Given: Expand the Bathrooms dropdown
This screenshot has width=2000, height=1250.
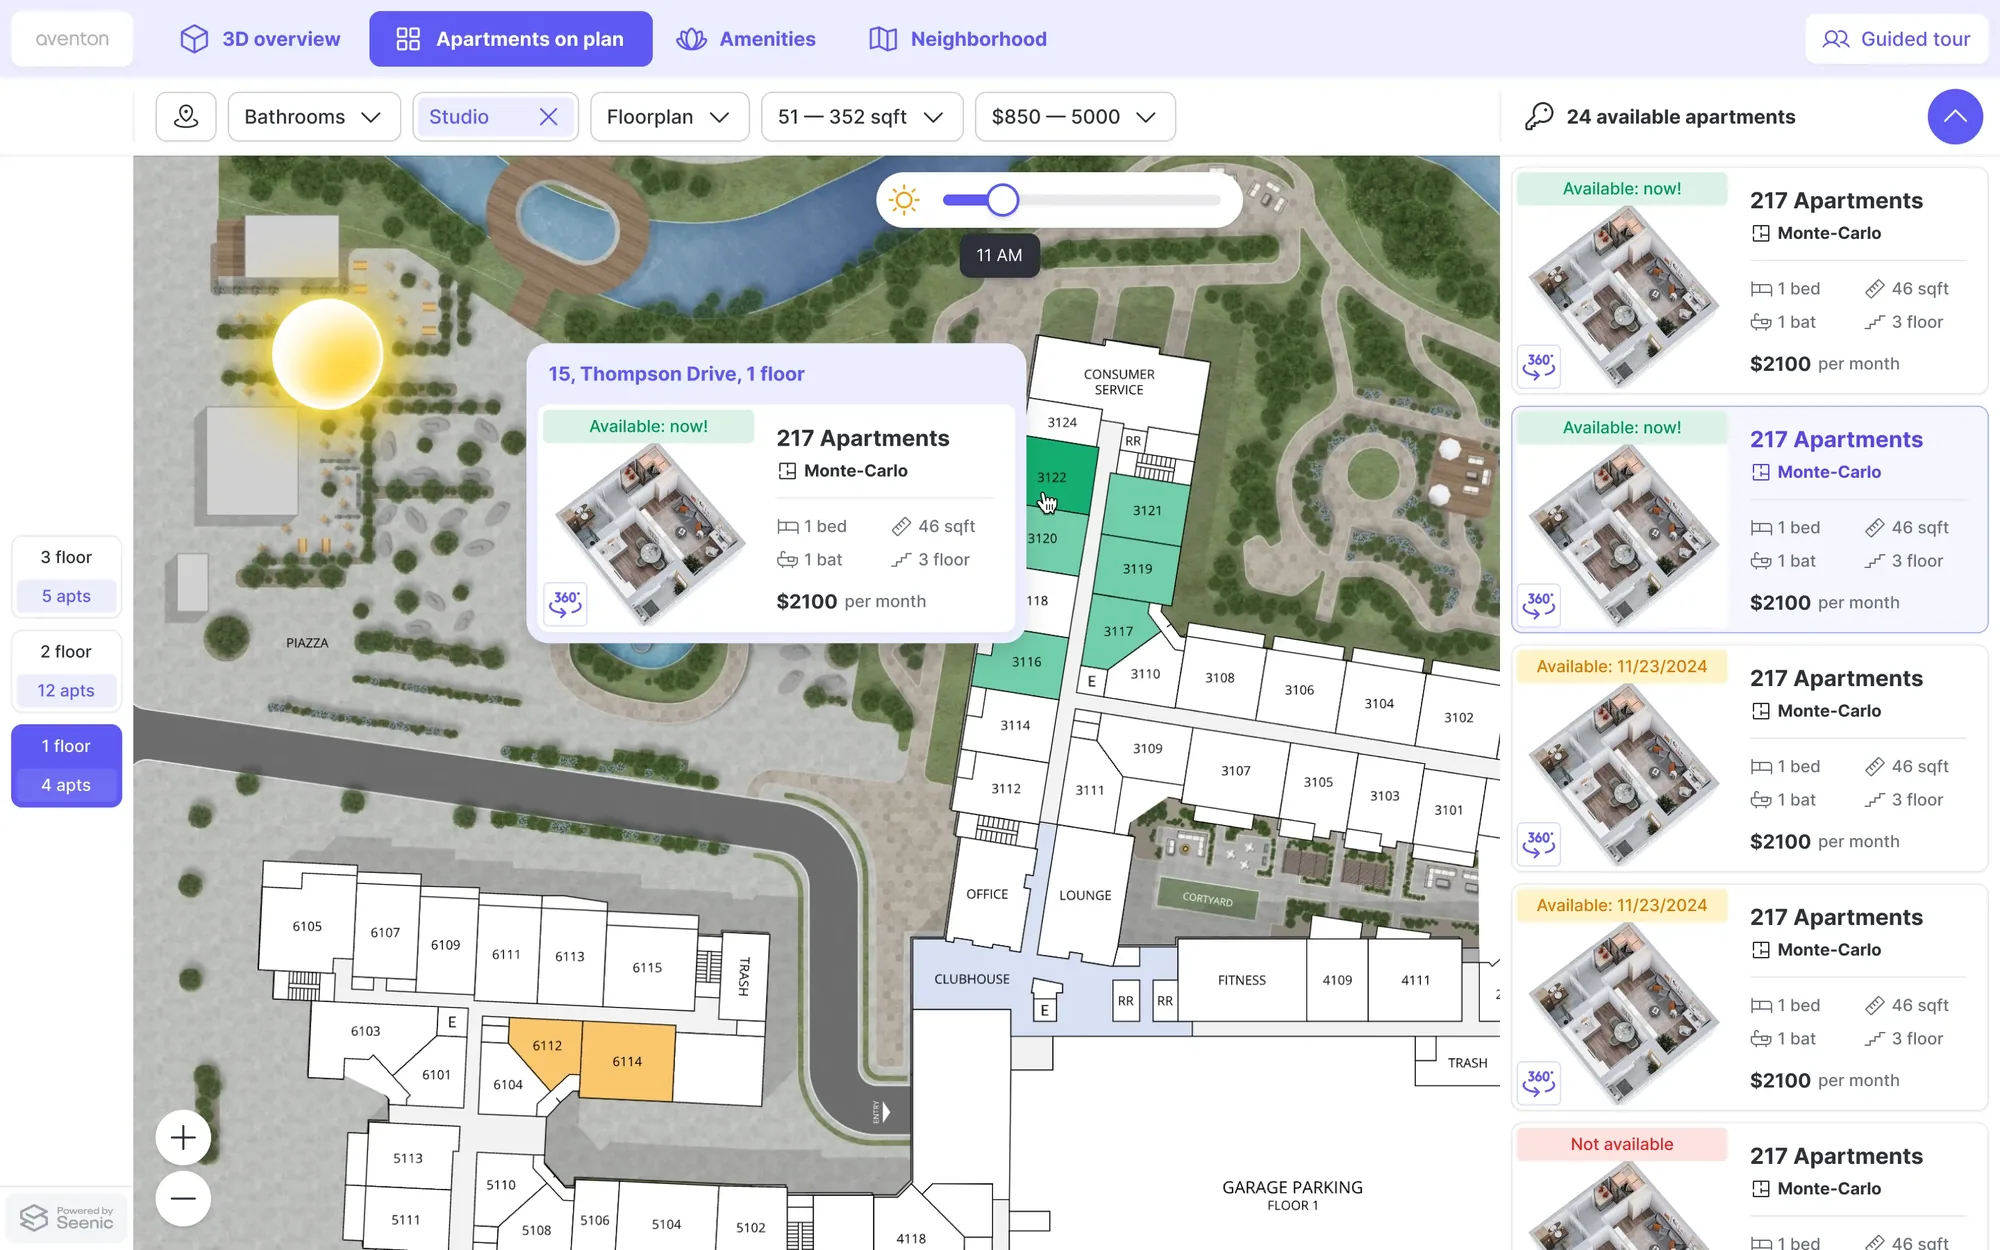Looking at the screenshot, I should tap(314, 117).
